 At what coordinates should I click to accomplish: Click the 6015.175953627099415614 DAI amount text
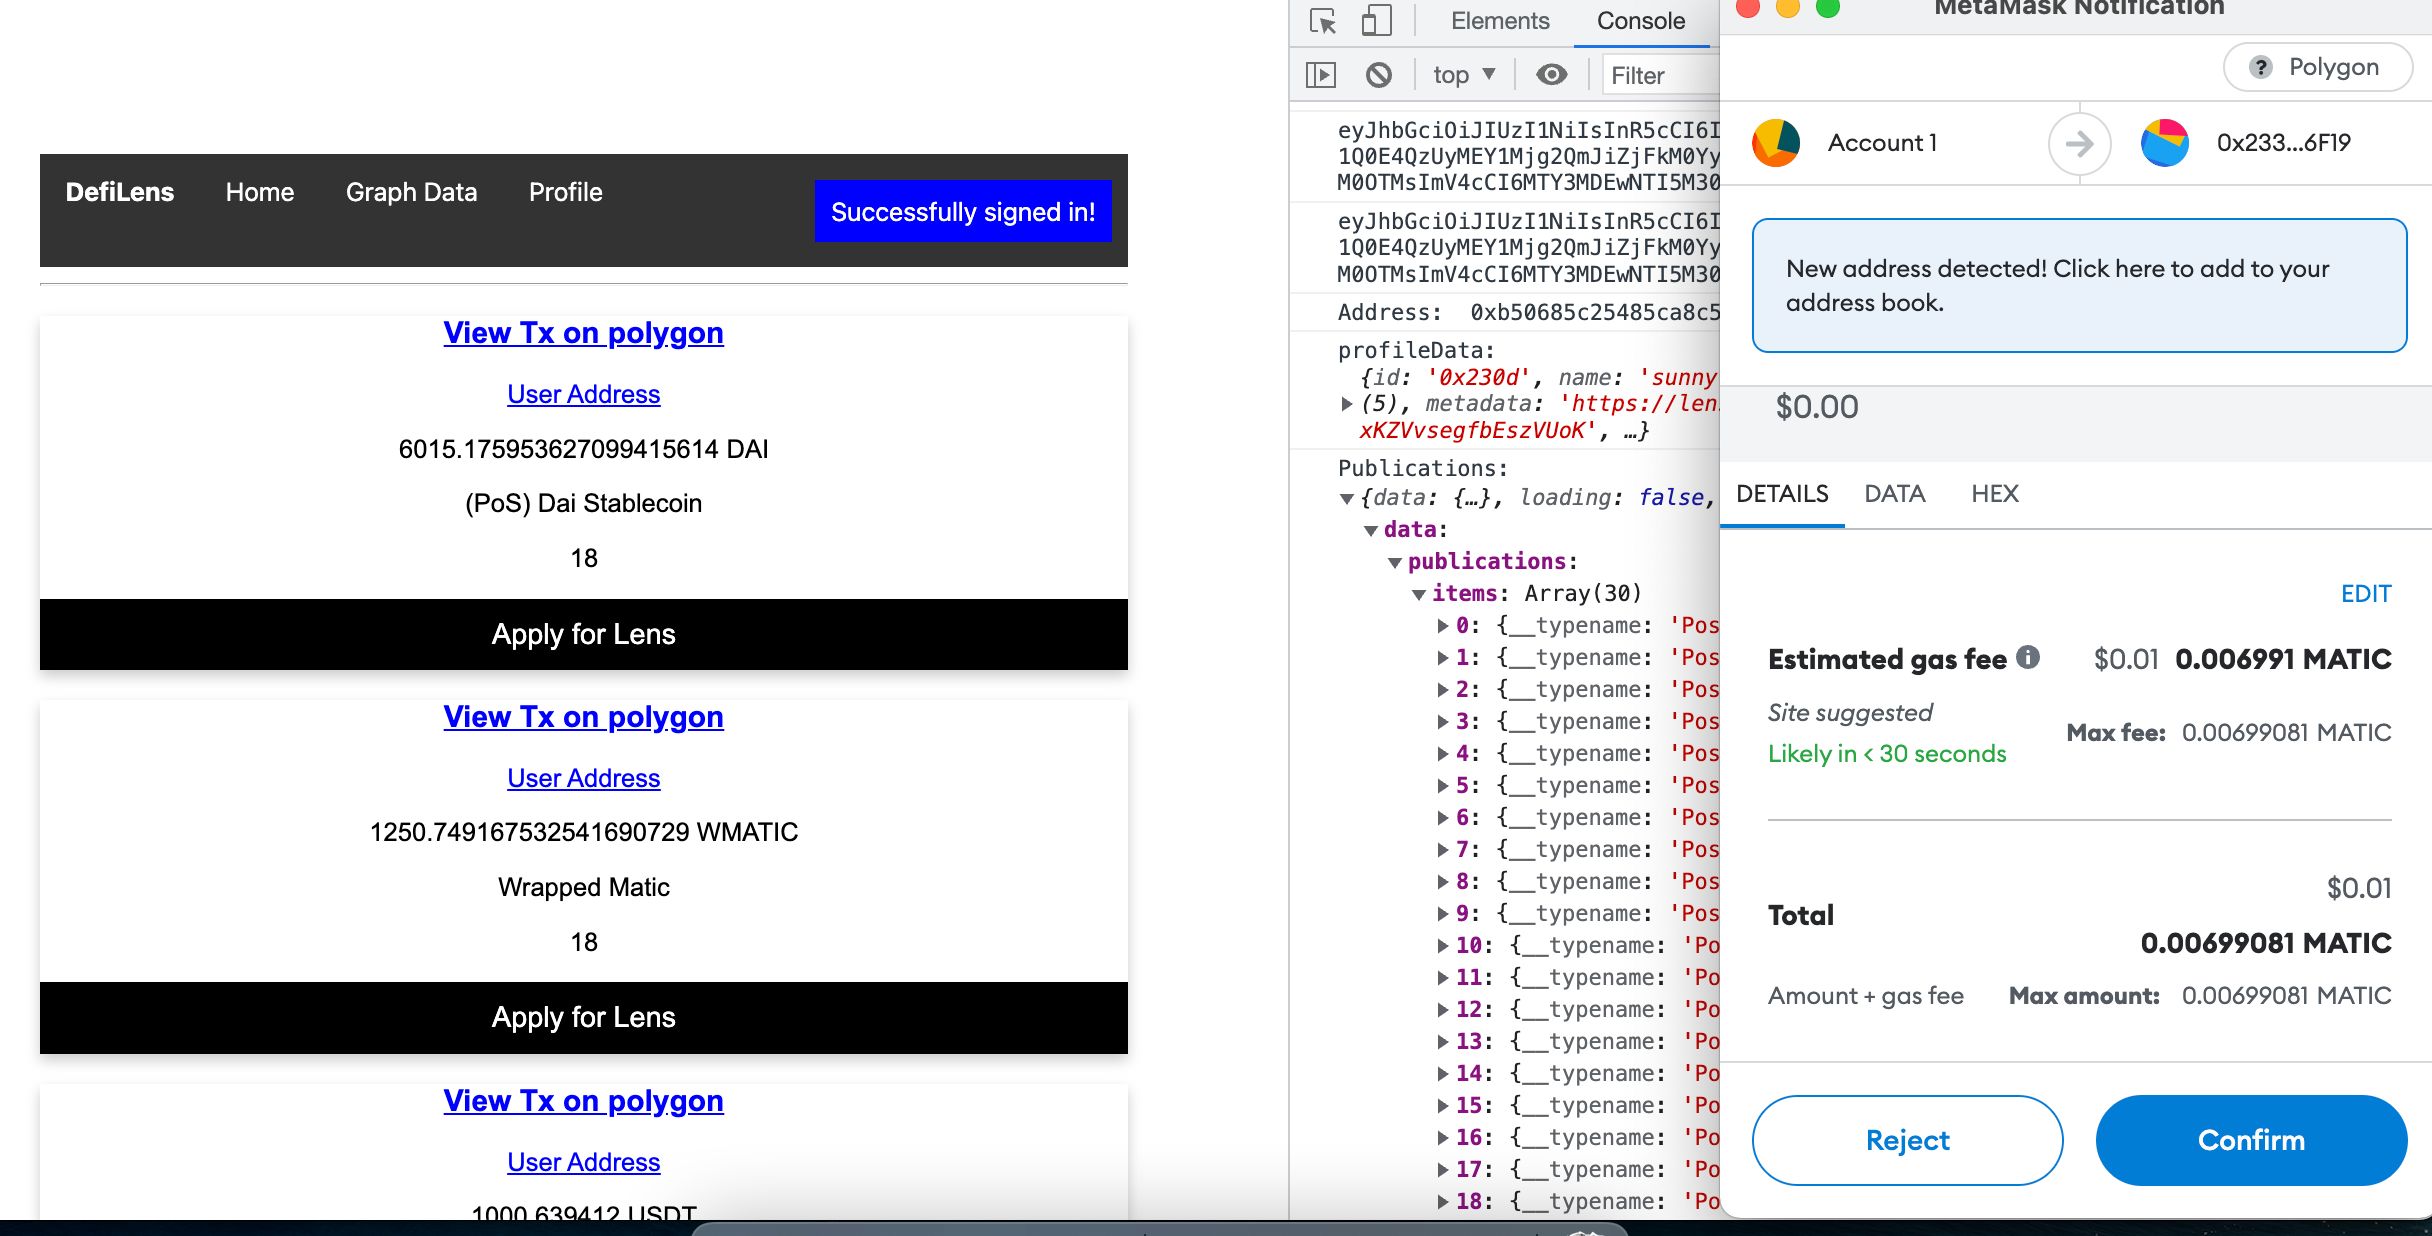[x=584, y=449]
